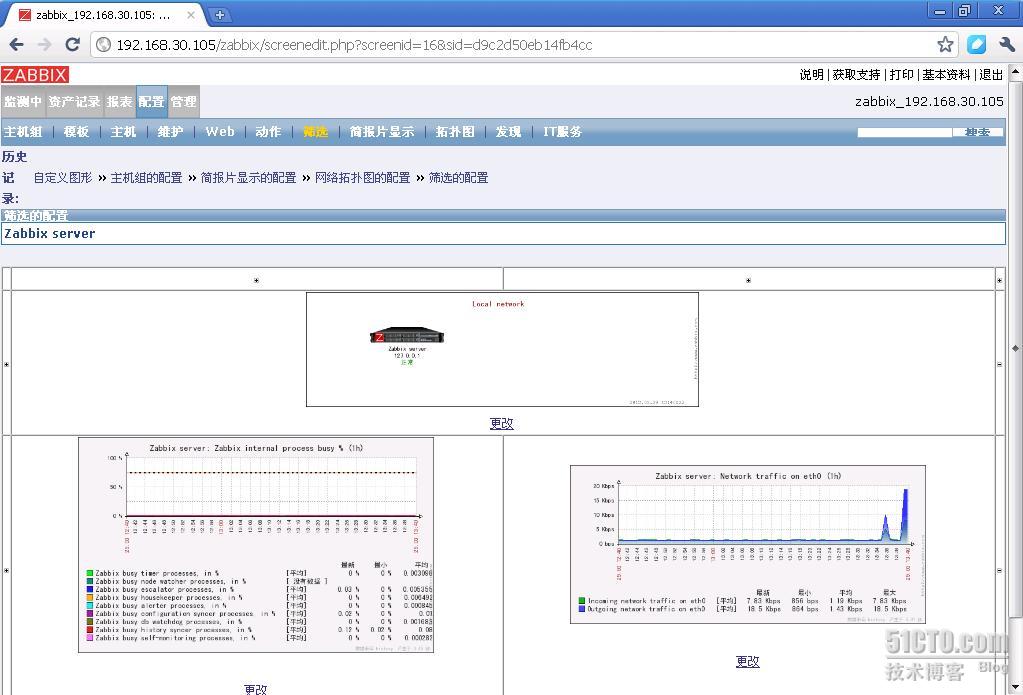Screen dimensions: 1023x695
Task: Click 更改 link under the process busy graph
Action: tap(256, 688)
